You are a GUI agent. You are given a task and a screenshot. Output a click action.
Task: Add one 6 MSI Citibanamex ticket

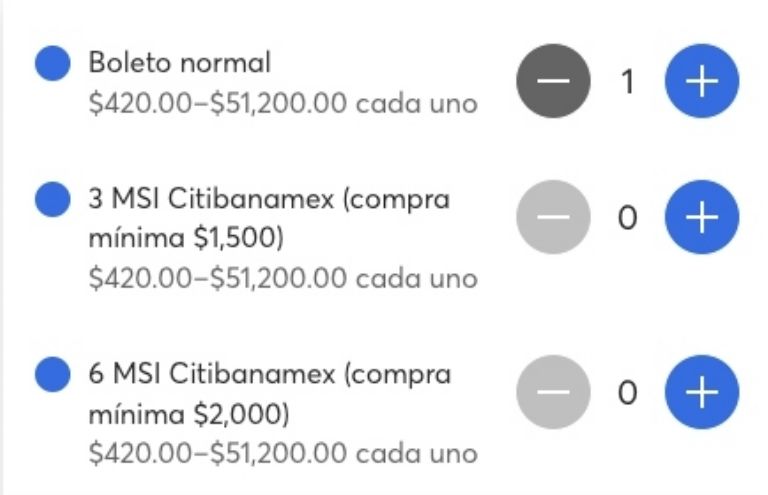coord(702,392)
